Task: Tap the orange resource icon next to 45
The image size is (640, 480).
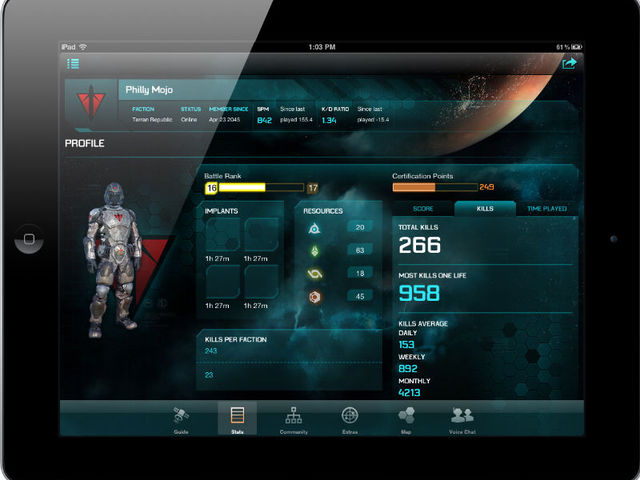Action: tap(315, 297)
